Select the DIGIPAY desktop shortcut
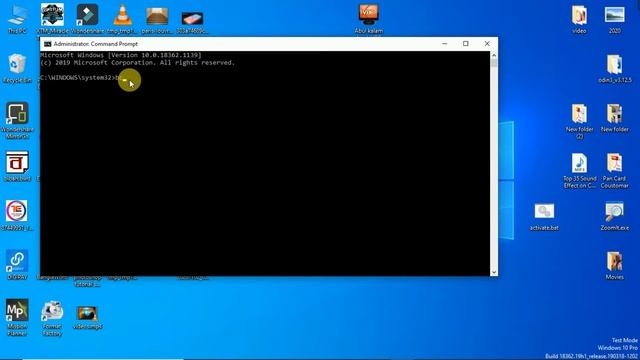 (x=17, y=264)
